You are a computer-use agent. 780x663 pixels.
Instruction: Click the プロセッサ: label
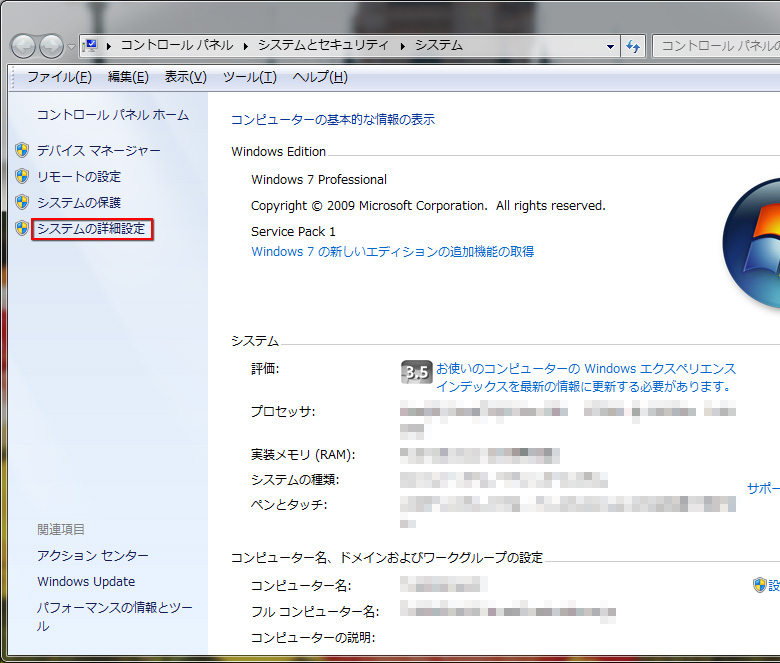[x=283, y=412]
